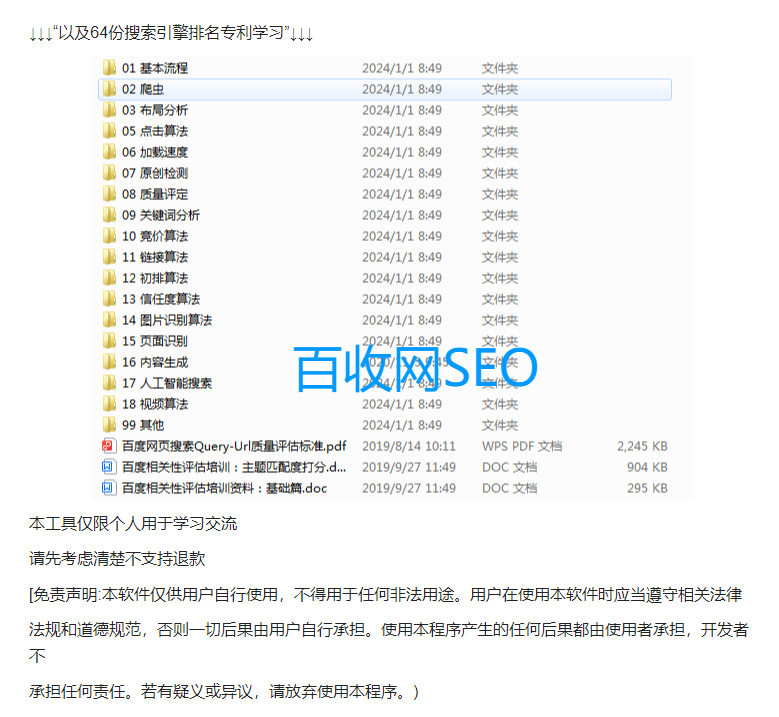Select the folder name '16 内容生成'
The height and width of the screenshot is (717, 779).
click(x=155, y=362)
